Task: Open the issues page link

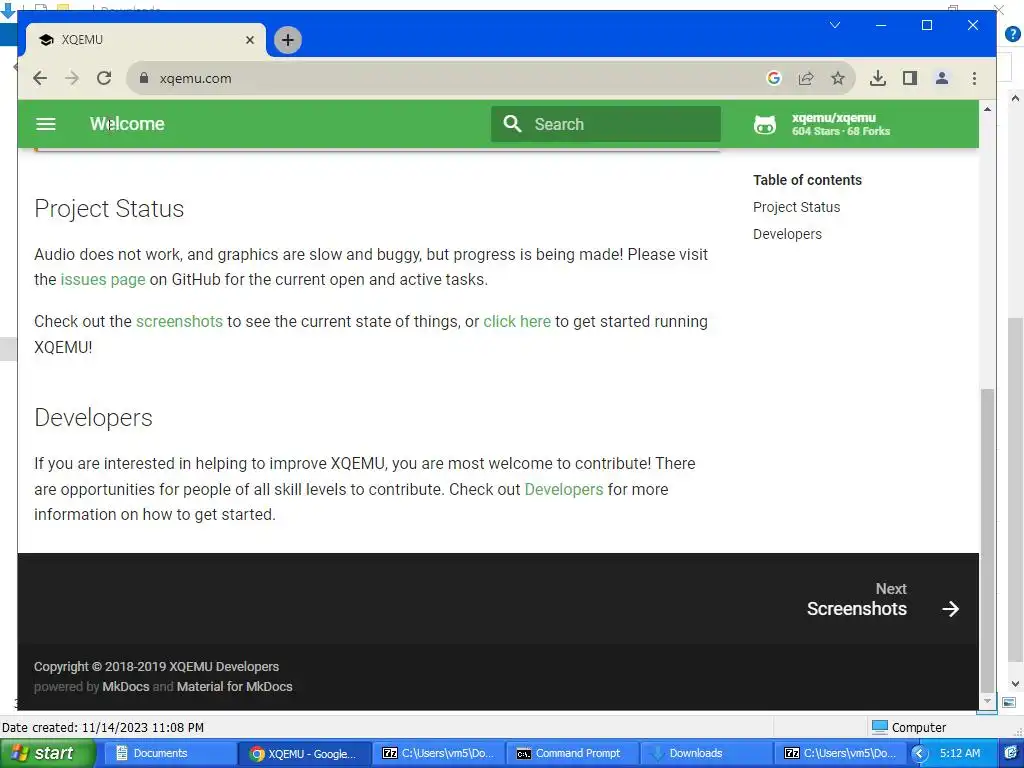Action: [103, 280]
